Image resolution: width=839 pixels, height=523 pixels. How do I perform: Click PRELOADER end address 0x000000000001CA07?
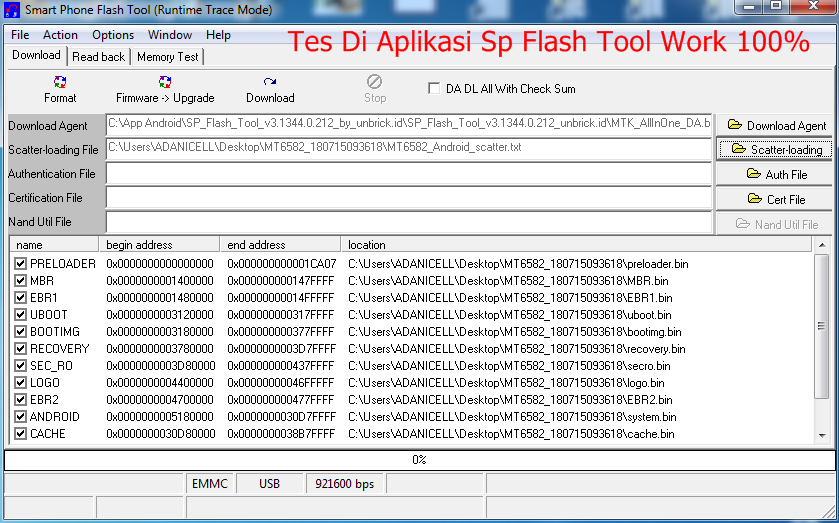pyautogui.click(x=281, y=264)
